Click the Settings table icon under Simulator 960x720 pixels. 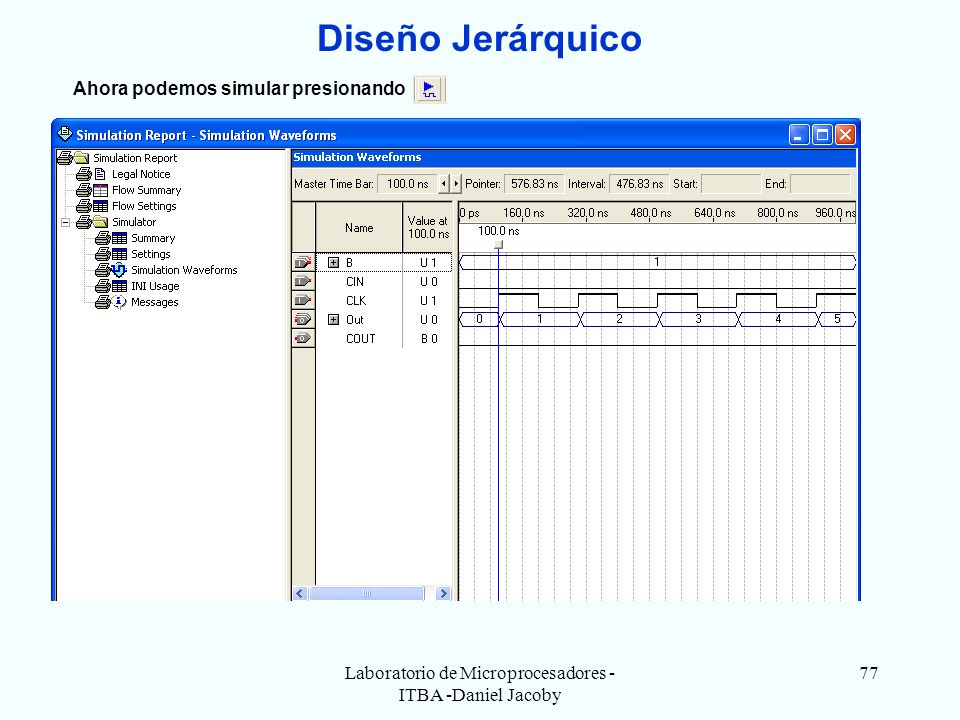(x=119, y=254)
